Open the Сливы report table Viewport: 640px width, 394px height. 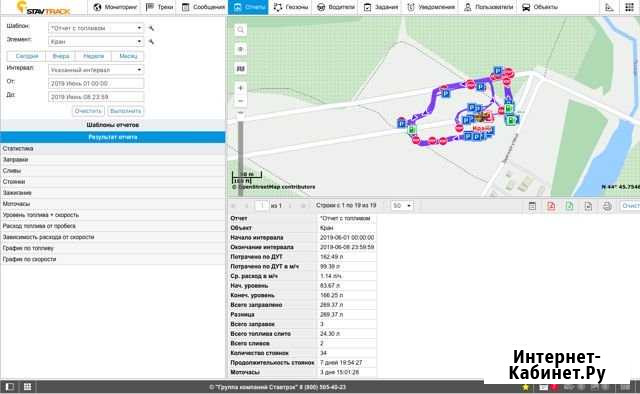pos(113,171)
